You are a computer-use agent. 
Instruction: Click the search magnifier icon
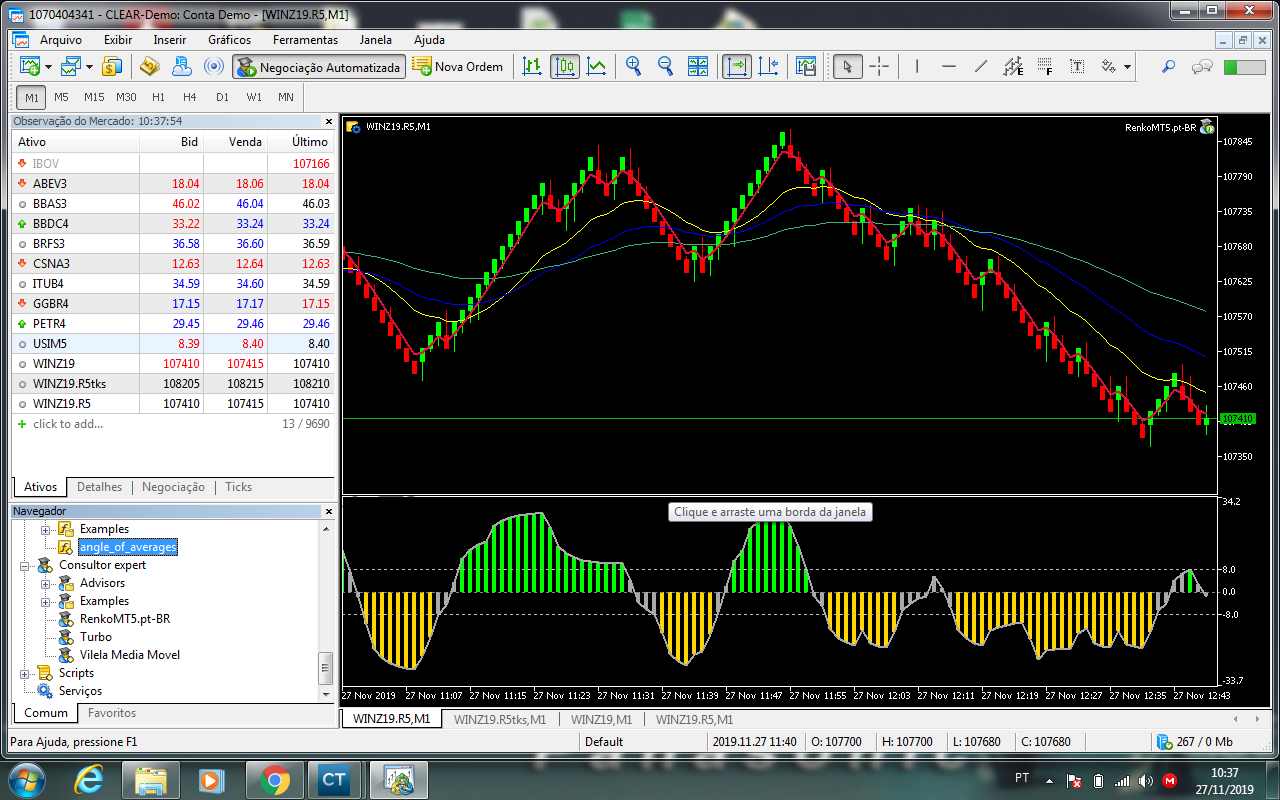[1168, 67]
